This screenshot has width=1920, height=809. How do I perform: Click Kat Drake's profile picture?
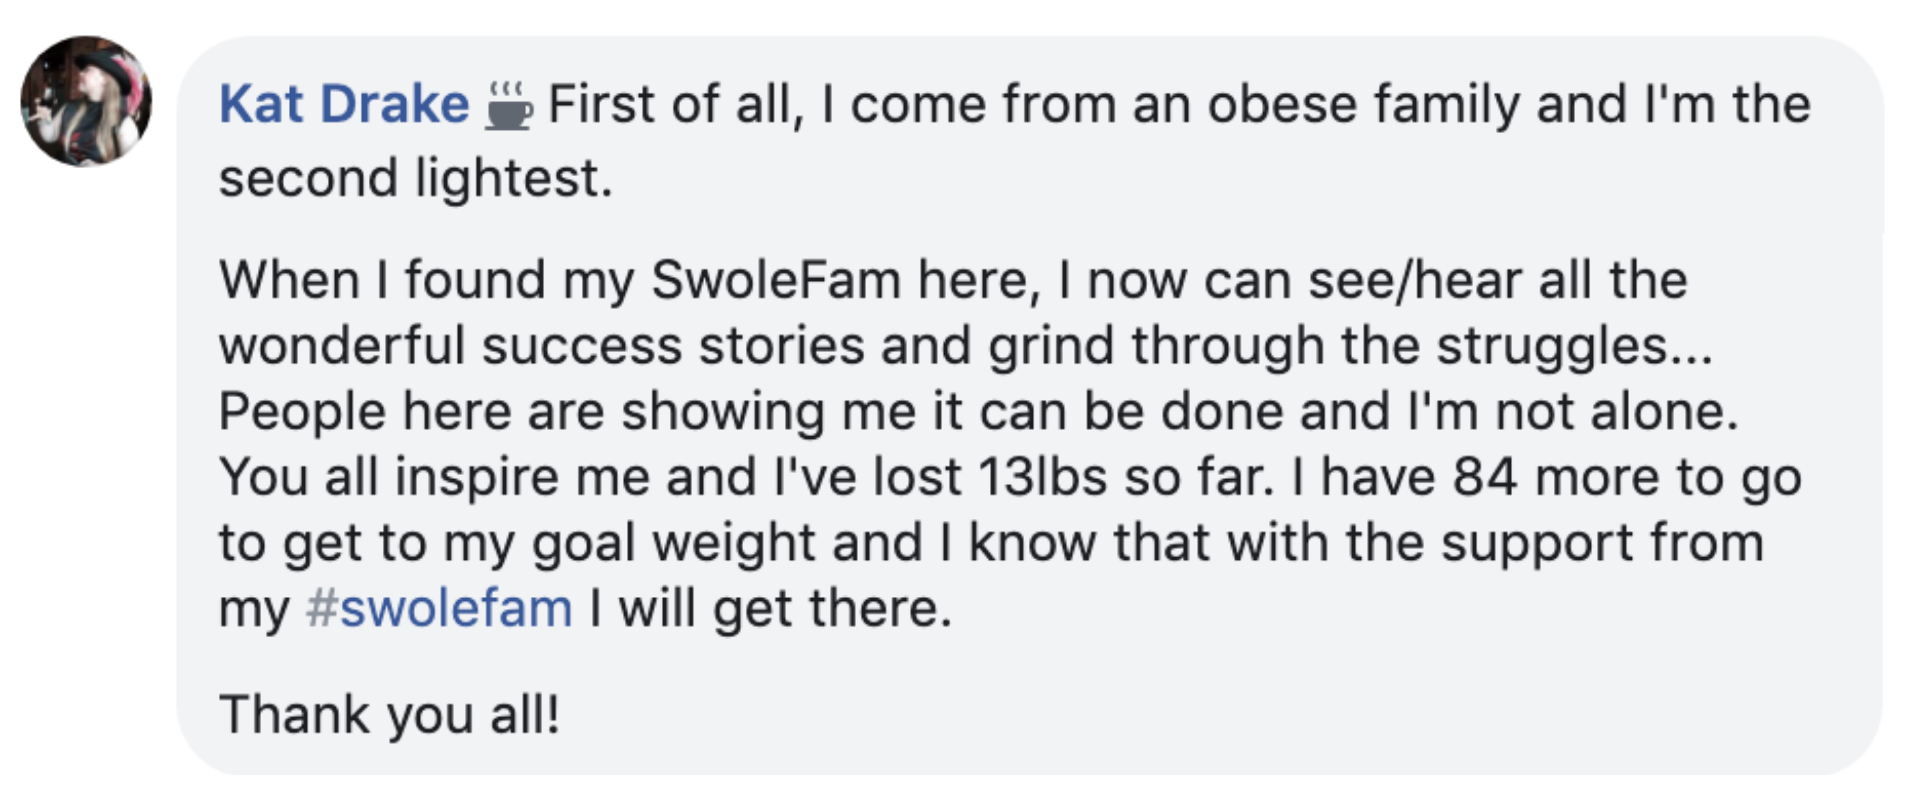pyautogui.click(x=86, y=101)
